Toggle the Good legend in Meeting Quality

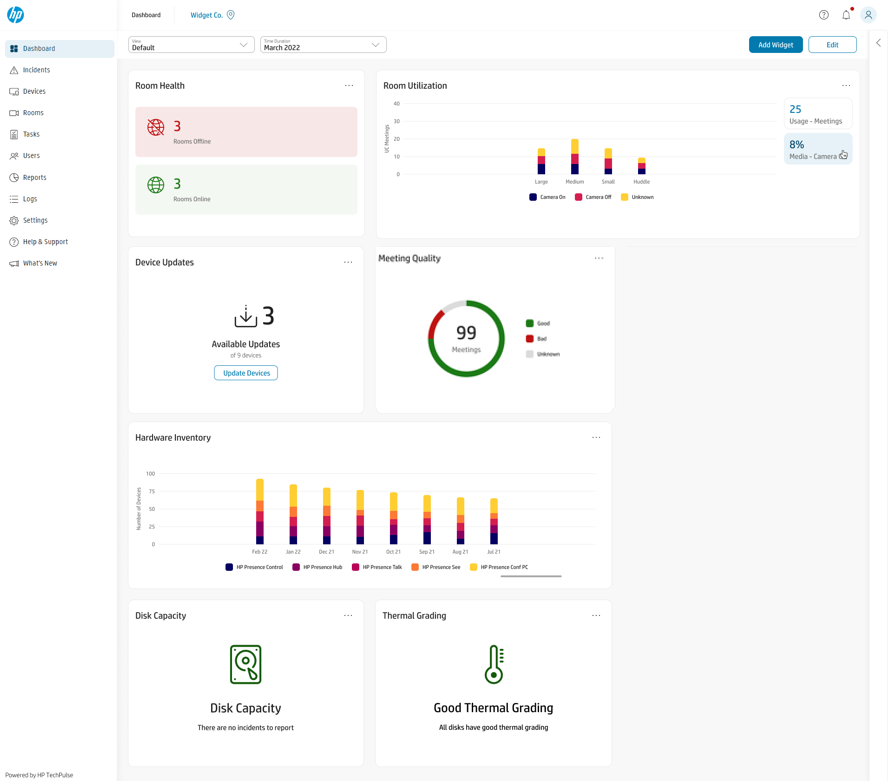pyautogui.click(x=538, y=323)
